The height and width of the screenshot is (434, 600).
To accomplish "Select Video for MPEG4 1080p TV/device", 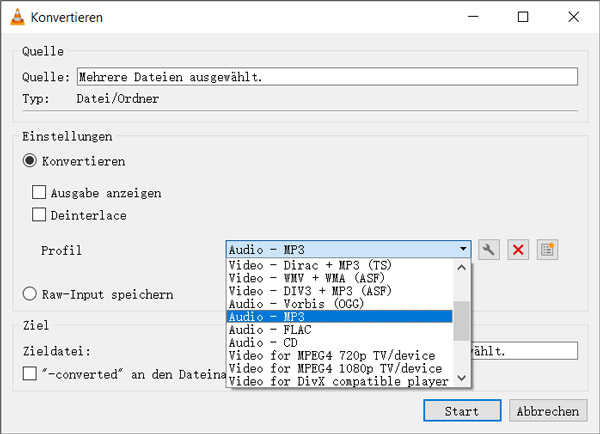I will (x=340, y=368).
